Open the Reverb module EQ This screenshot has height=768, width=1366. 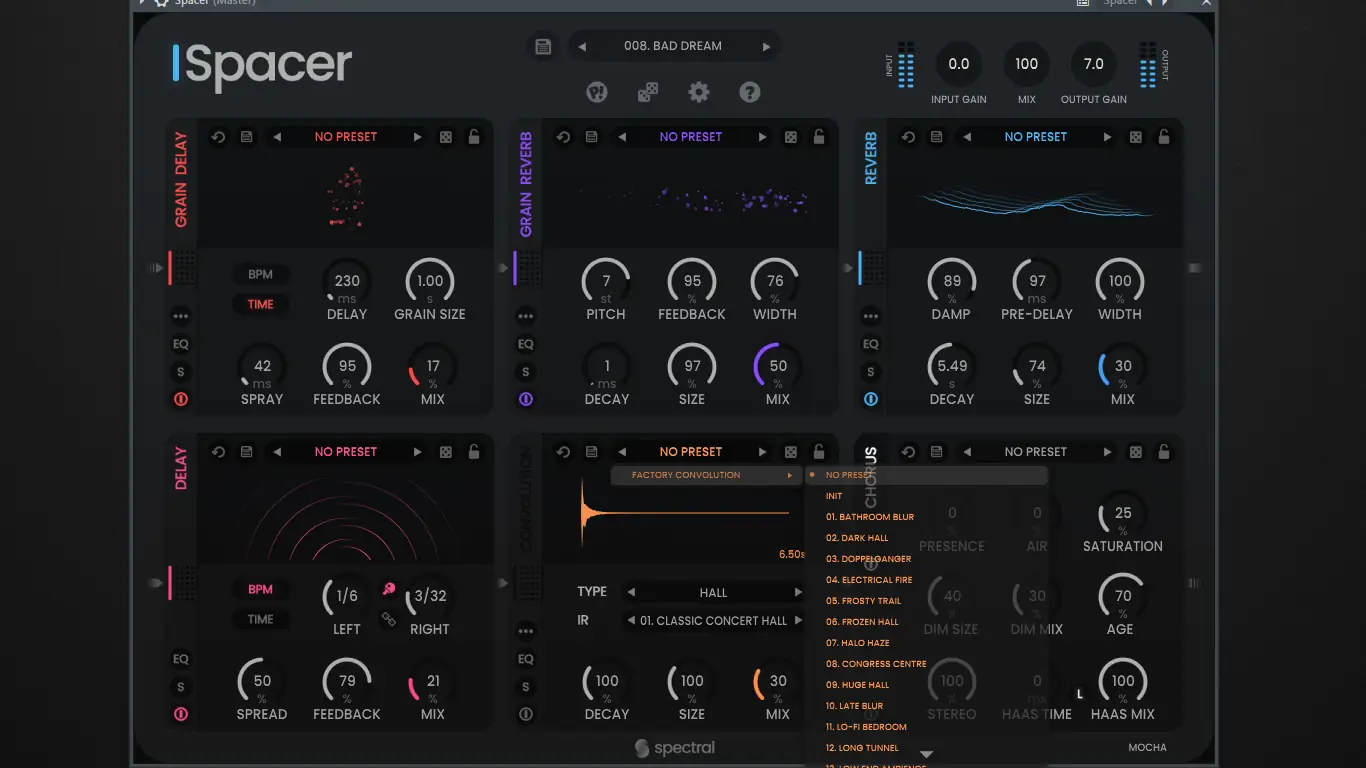click(871, 344)
